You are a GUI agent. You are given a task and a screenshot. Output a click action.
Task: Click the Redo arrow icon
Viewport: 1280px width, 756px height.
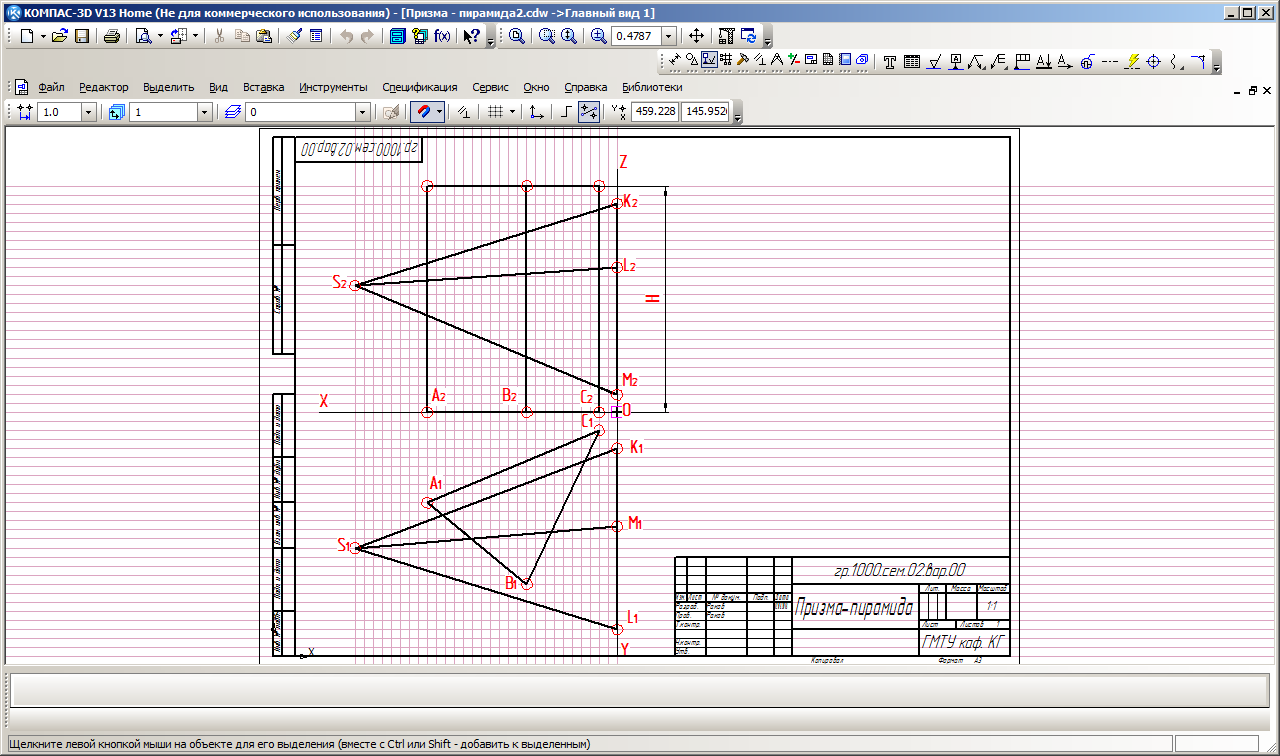point(367,36)
